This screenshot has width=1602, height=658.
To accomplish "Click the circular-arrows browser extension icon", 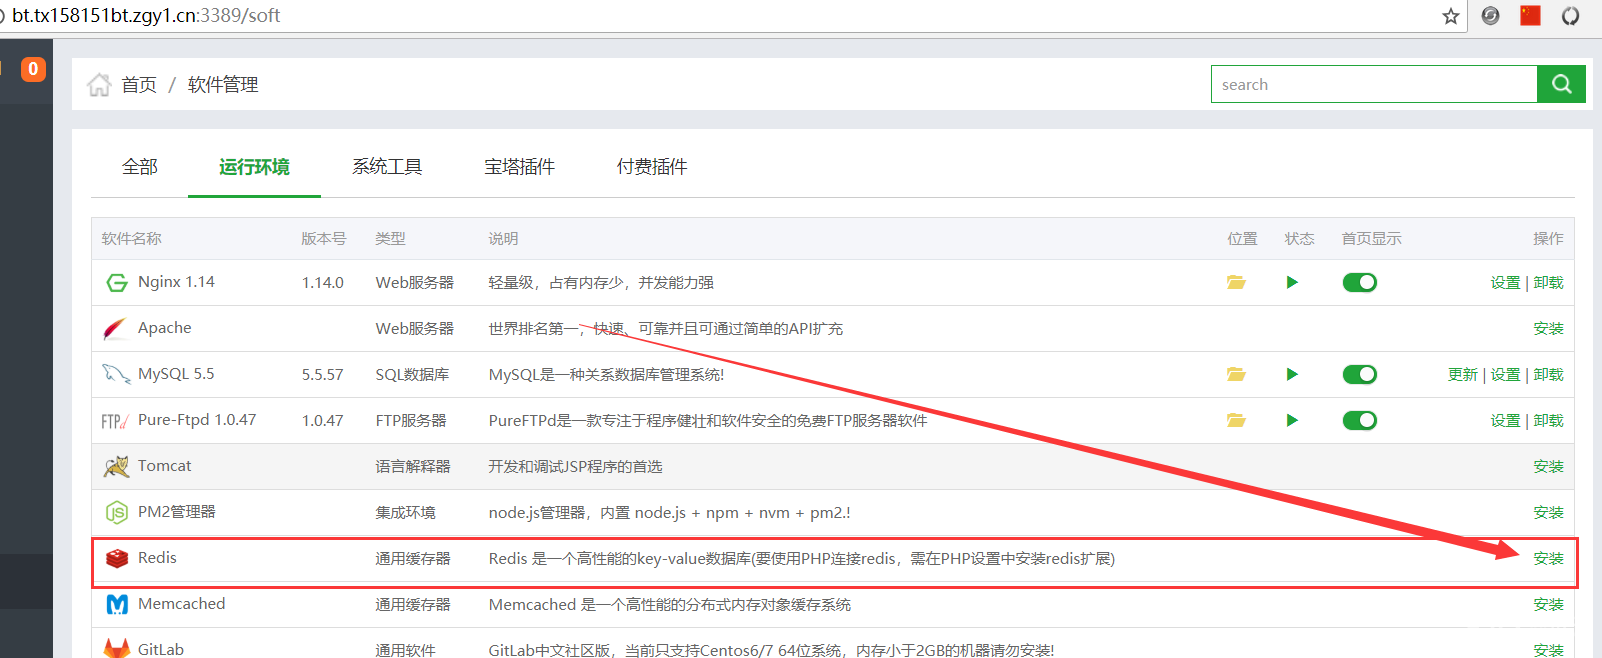I will 1570,16.
